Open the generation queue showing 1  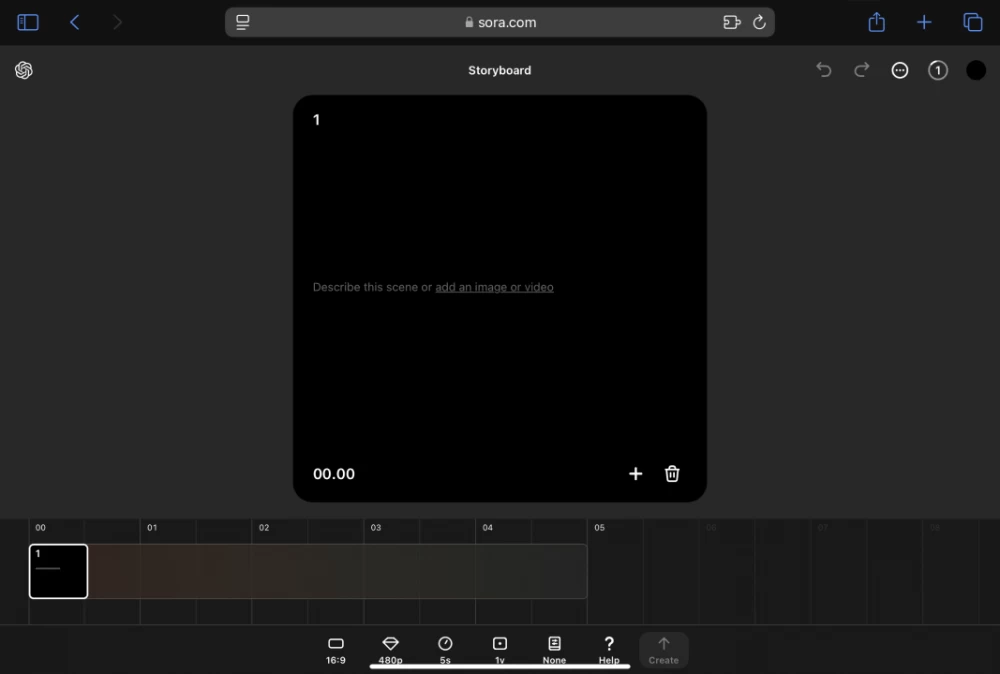tap(937, 70)
